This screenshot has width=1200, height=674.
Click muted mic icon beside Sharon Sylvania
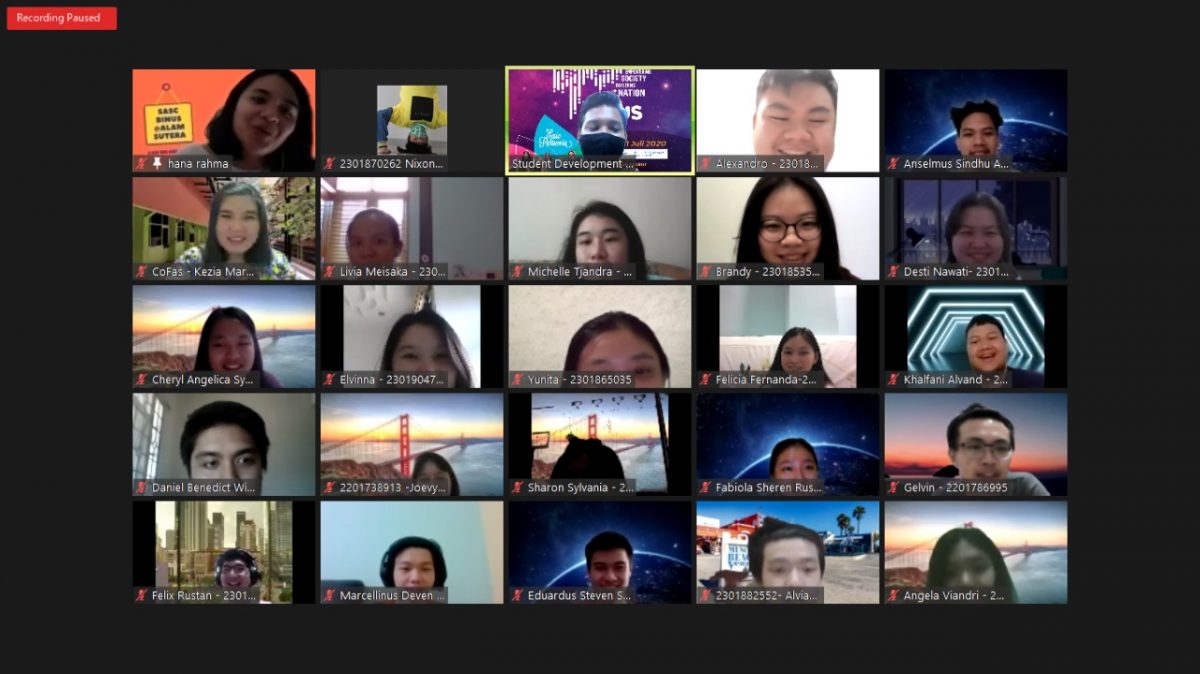tap(518, 487)
